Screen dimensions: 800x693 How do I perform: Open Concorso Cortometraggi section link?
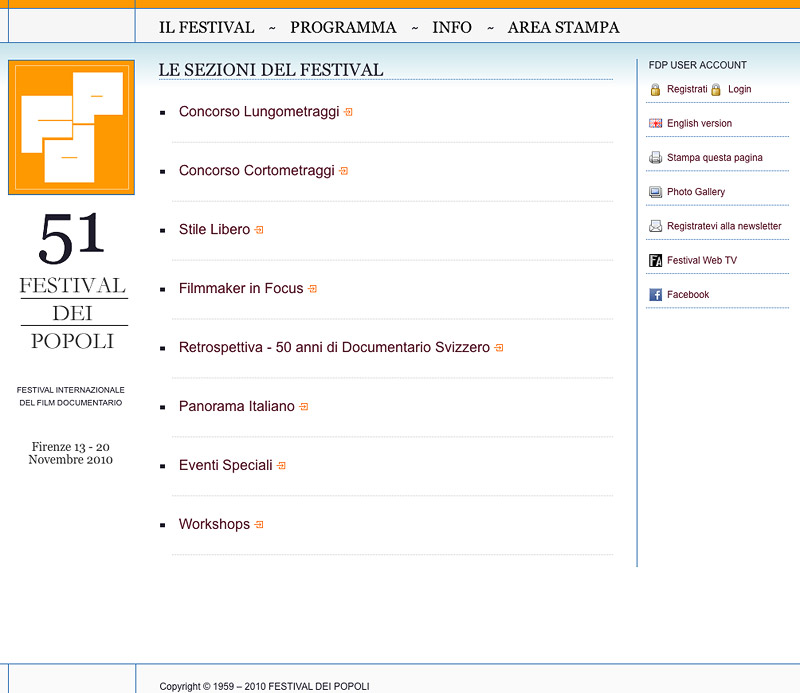point(257,170)
